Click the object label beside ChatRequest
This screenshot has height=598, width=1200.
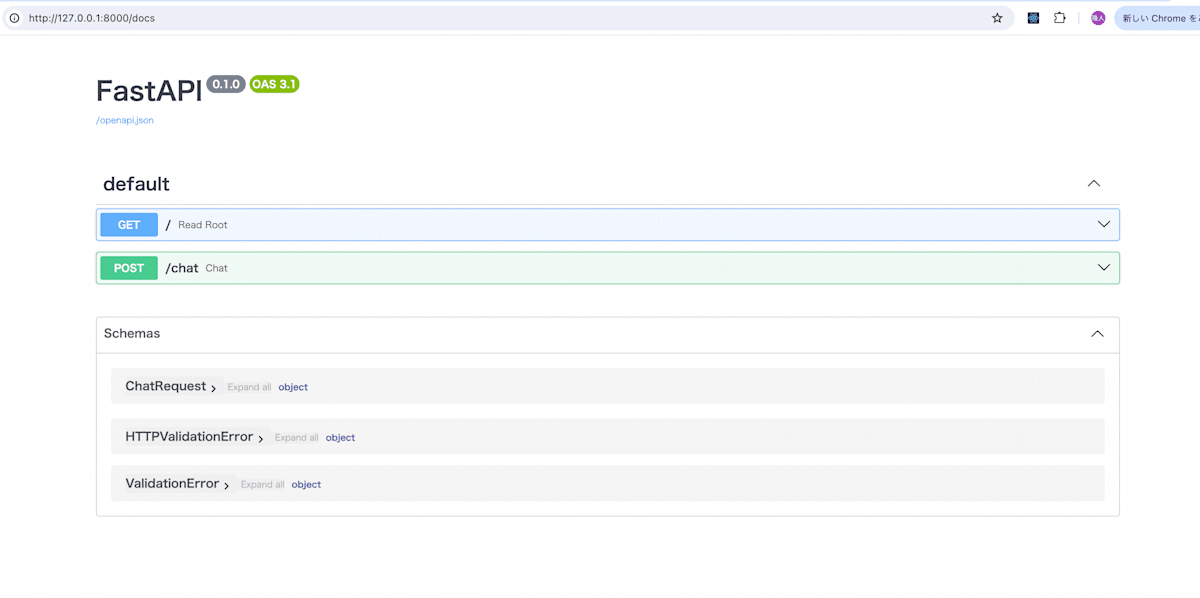(293, 387)
